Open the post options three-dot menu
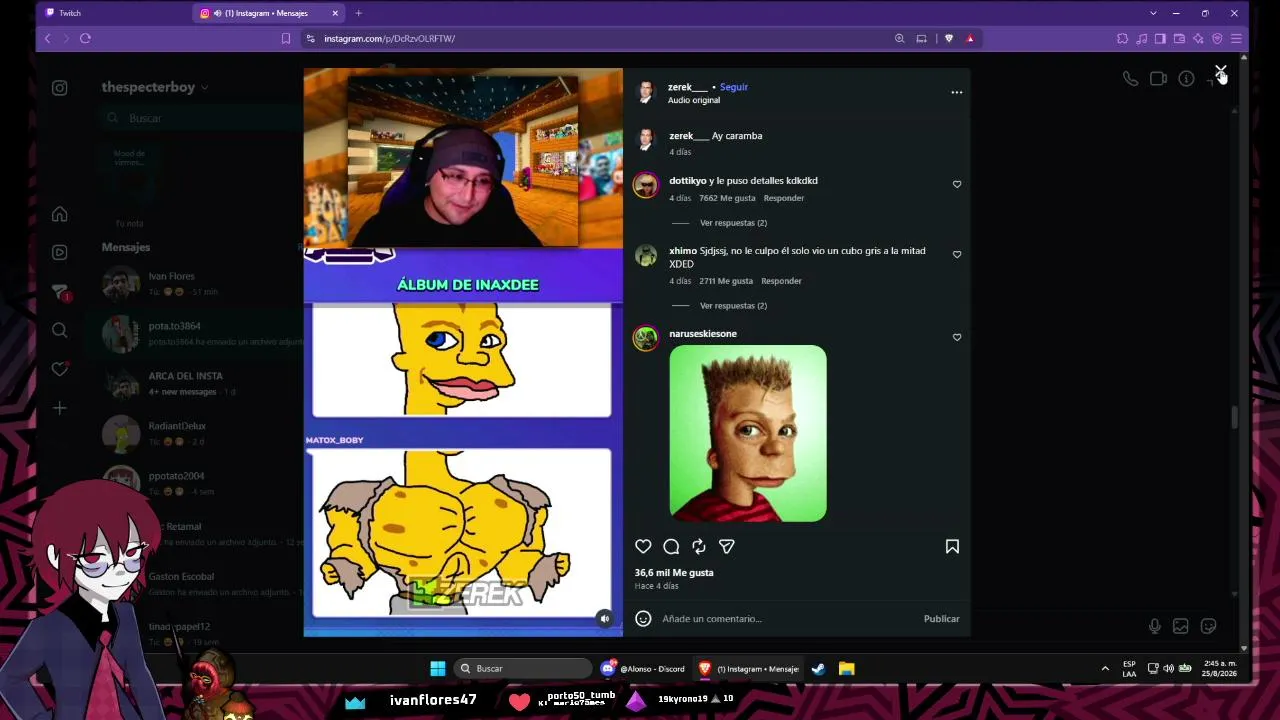The width and height of the screenshot is (1280, 720). pos(957,92)
